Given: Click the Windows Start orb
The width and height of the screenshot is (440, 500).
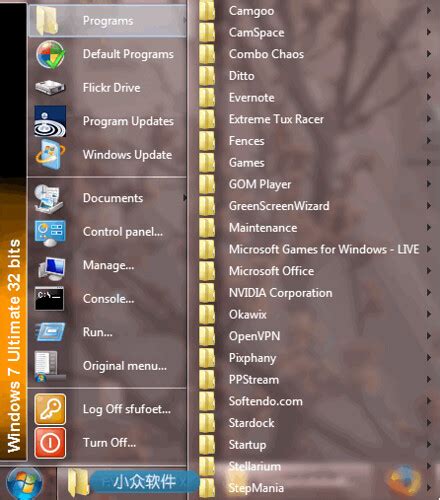Looking at the screenshot, I should tap(24, 483).
